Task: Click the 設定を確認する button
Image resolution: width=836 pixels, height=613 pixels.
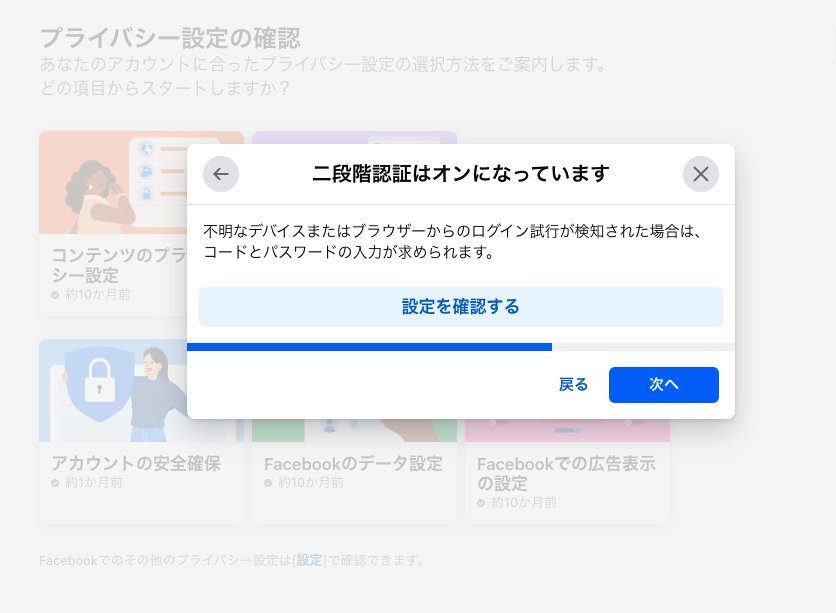Action: click(461, 307)
